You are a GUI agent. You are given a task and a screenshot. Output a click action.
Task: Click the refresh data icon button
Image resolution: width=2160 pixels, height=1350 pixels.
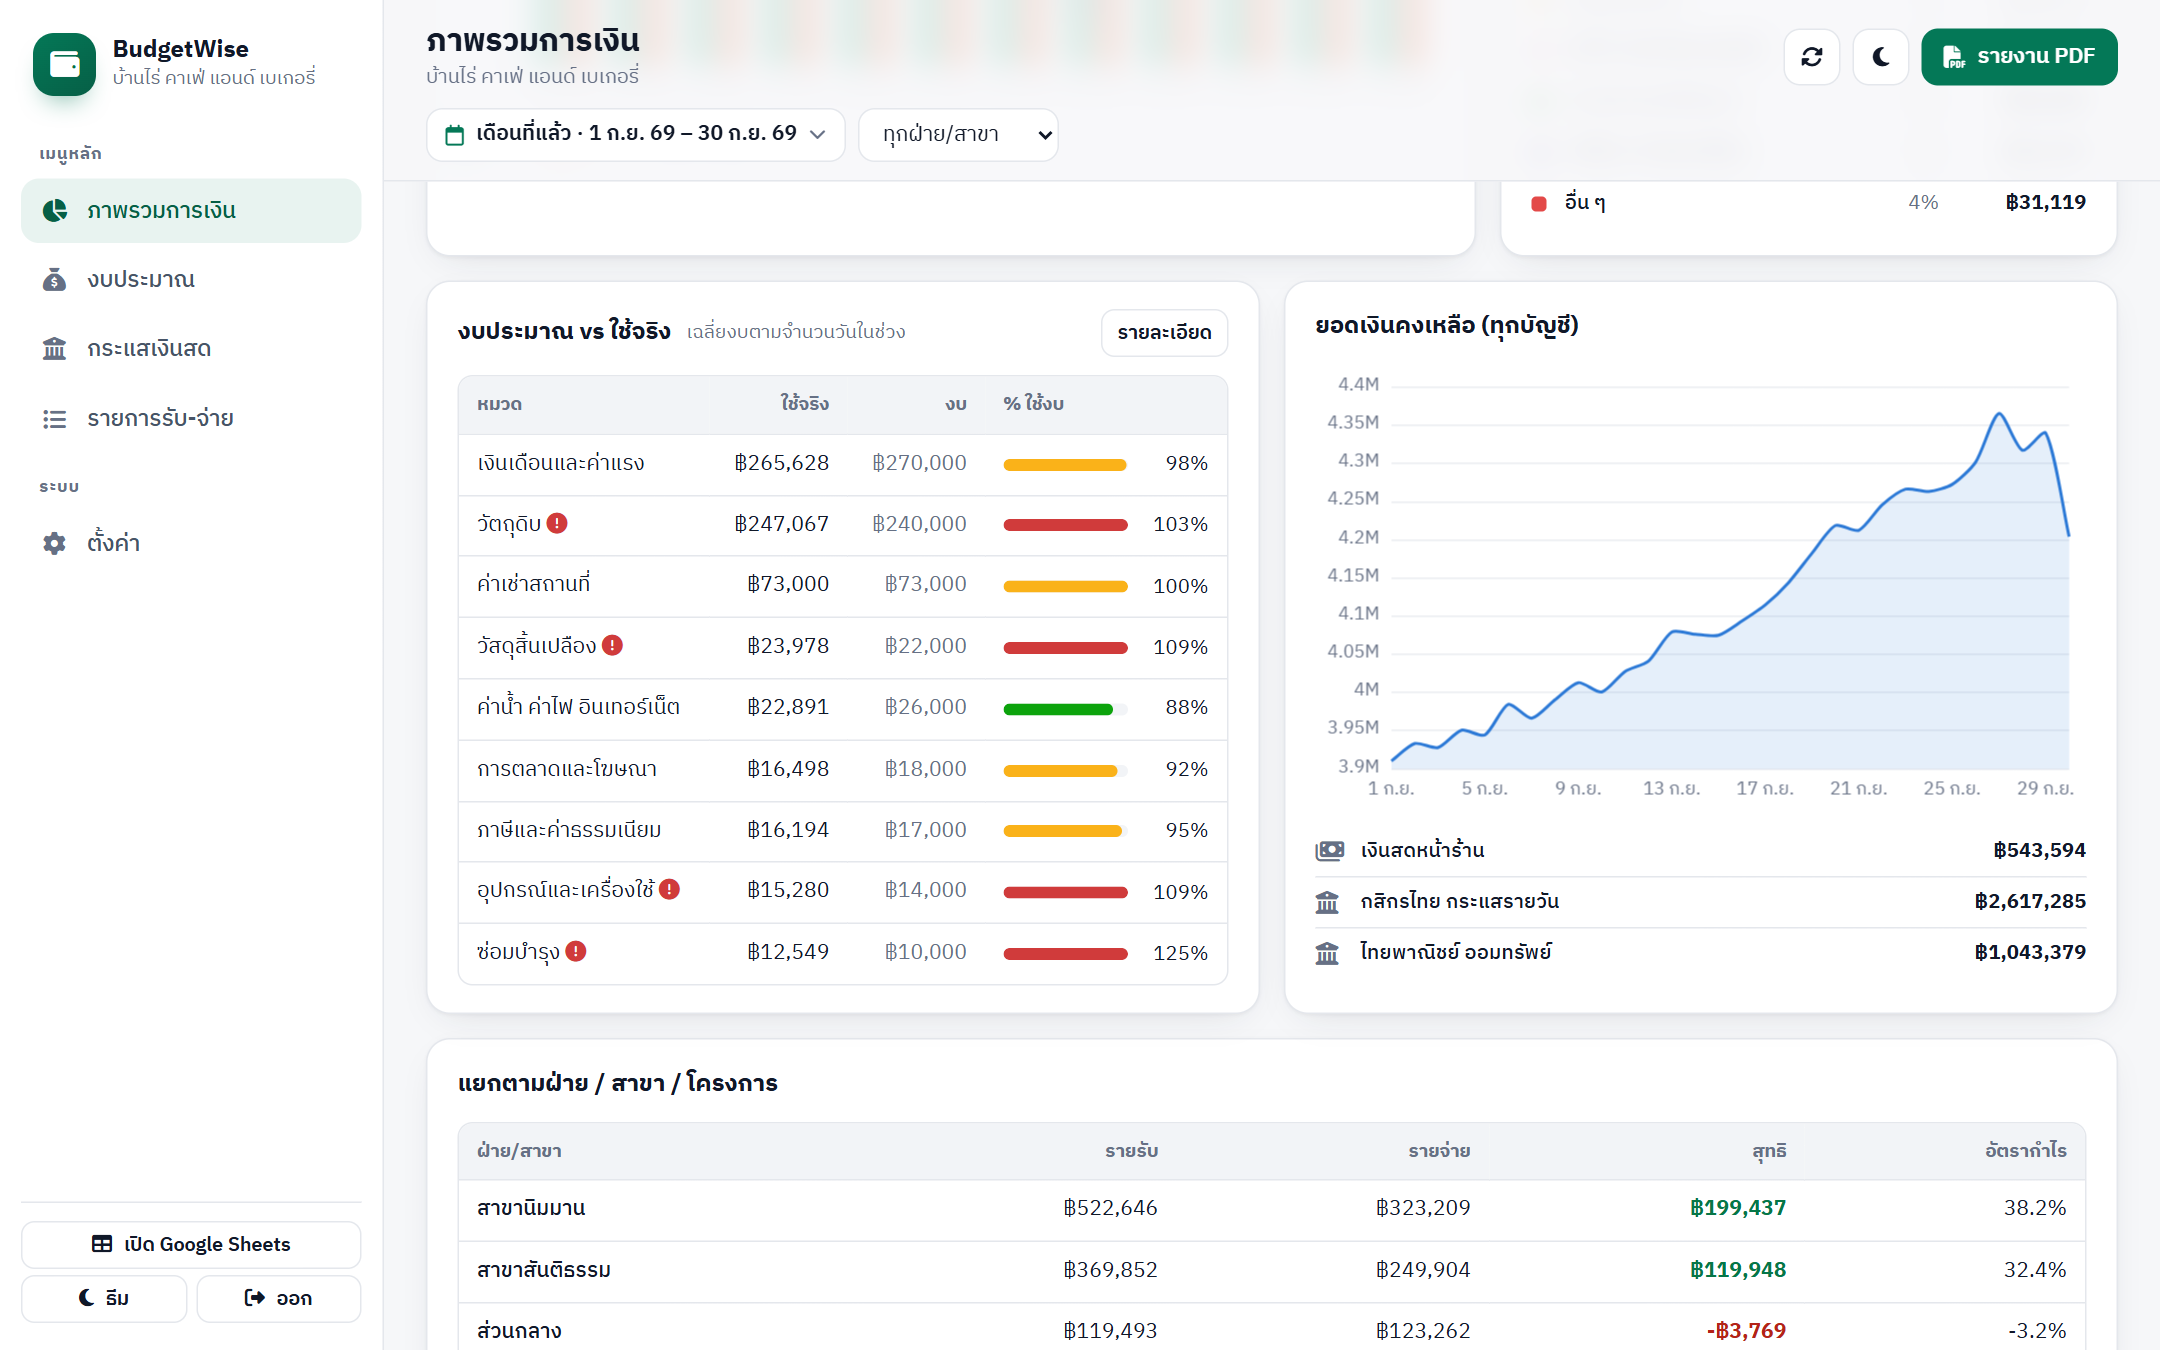1811,57
